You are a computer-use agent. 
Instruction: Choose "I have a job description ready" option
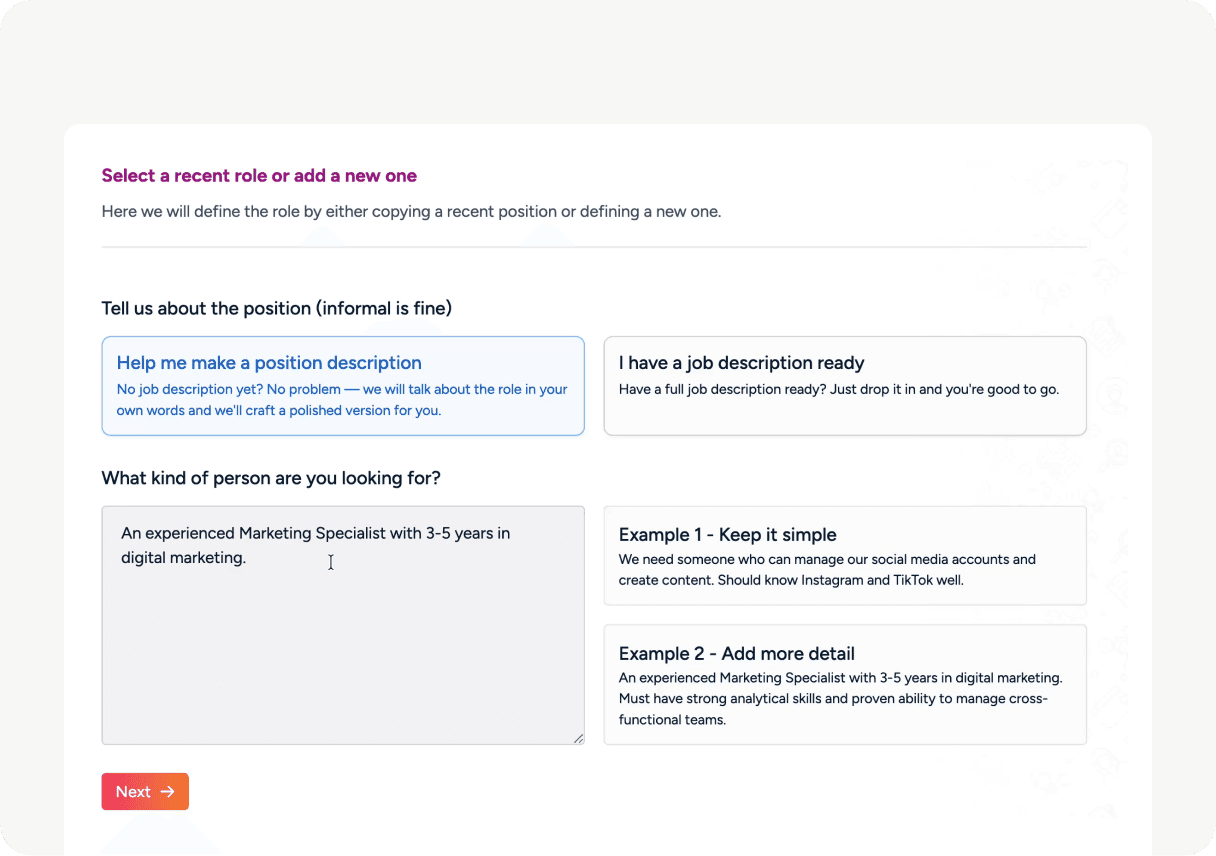[x=741, y=363]
